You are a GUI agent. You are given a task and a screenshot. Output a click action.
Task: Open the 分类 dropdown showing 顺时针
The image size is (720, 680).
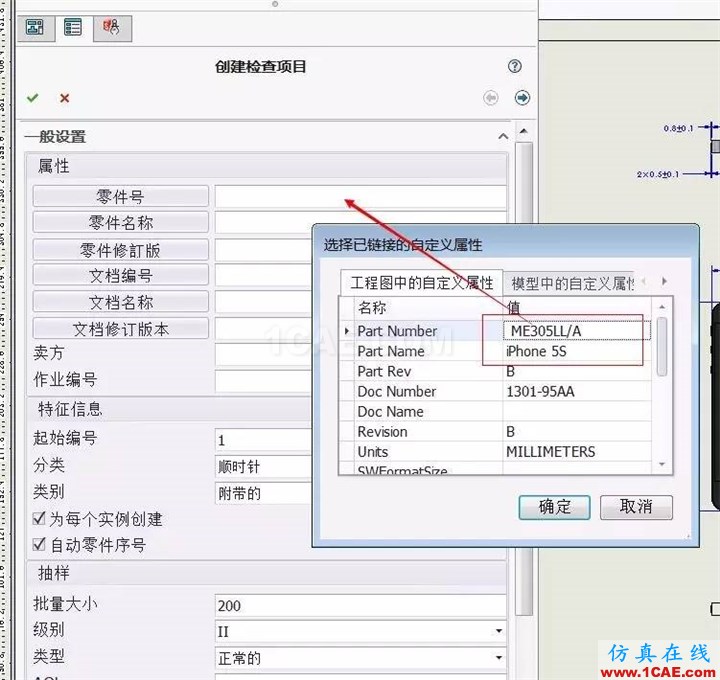(264, 466)
